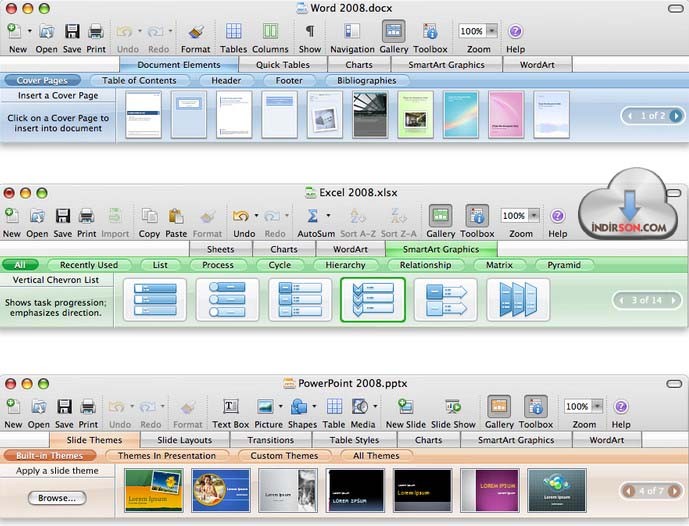Switch to Table Styles tab in PowerPoint

tap(354, 440)
